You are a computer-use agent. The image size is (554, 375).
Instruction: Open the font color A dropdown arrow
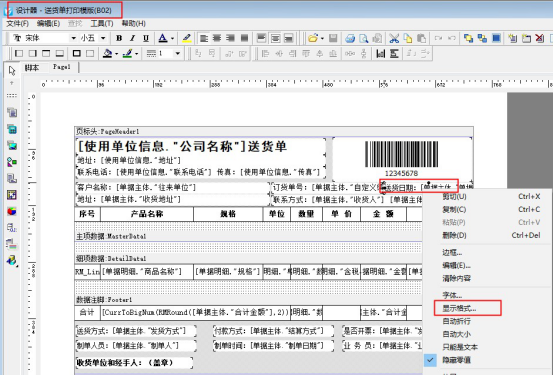coord(172,38)
